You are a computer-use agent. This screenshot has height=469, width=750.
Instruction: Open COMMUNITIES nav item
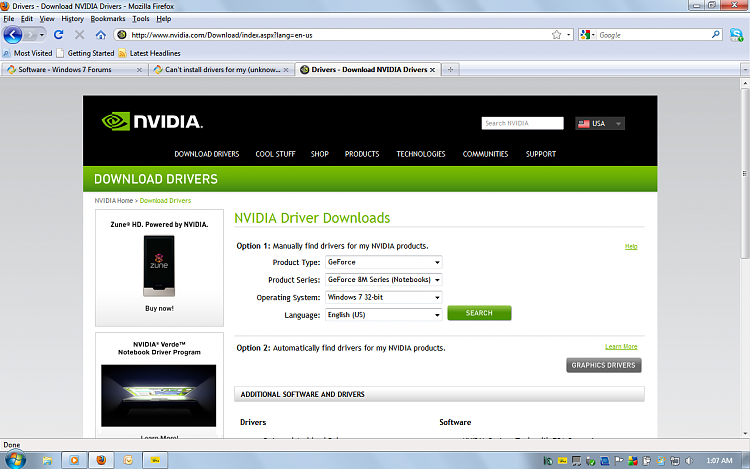pyautogui.click(x=485, y=154)
